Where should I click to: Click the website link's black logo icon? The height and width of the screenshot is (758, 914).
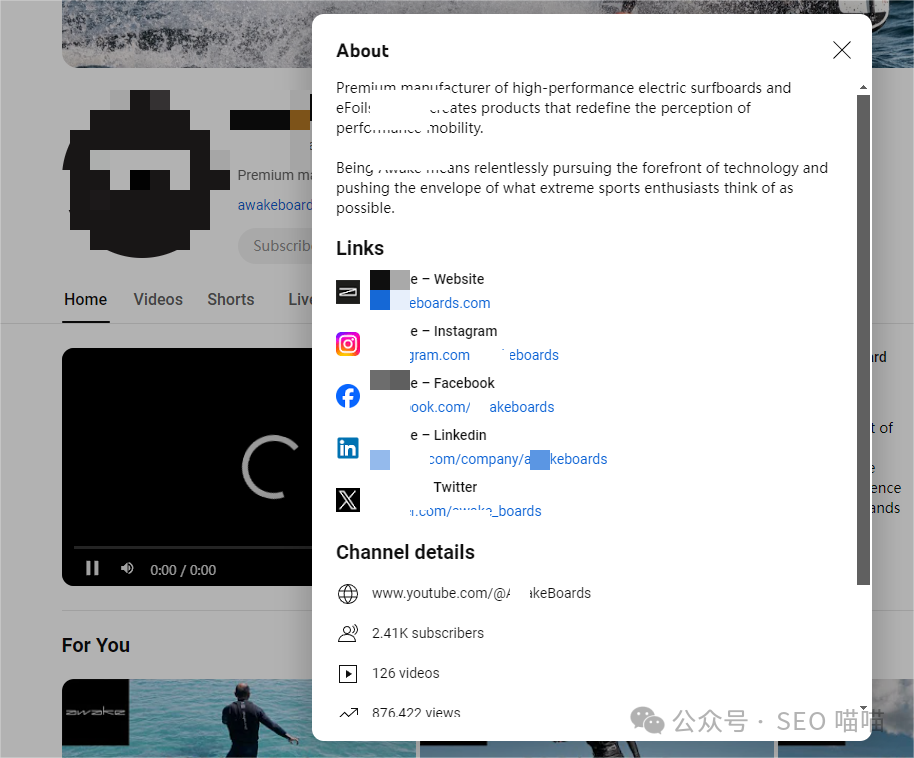(348, 292)
